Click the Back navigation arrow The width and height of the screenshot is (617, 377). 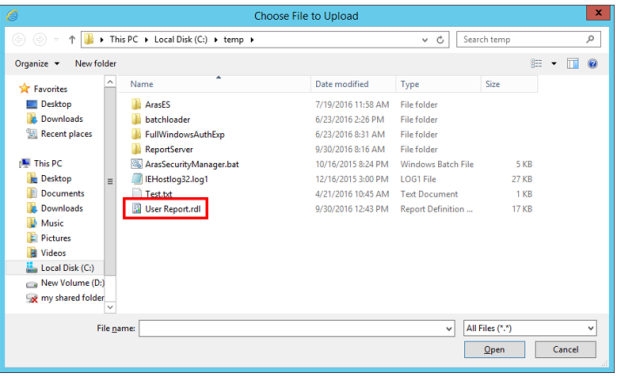[18, 39]
